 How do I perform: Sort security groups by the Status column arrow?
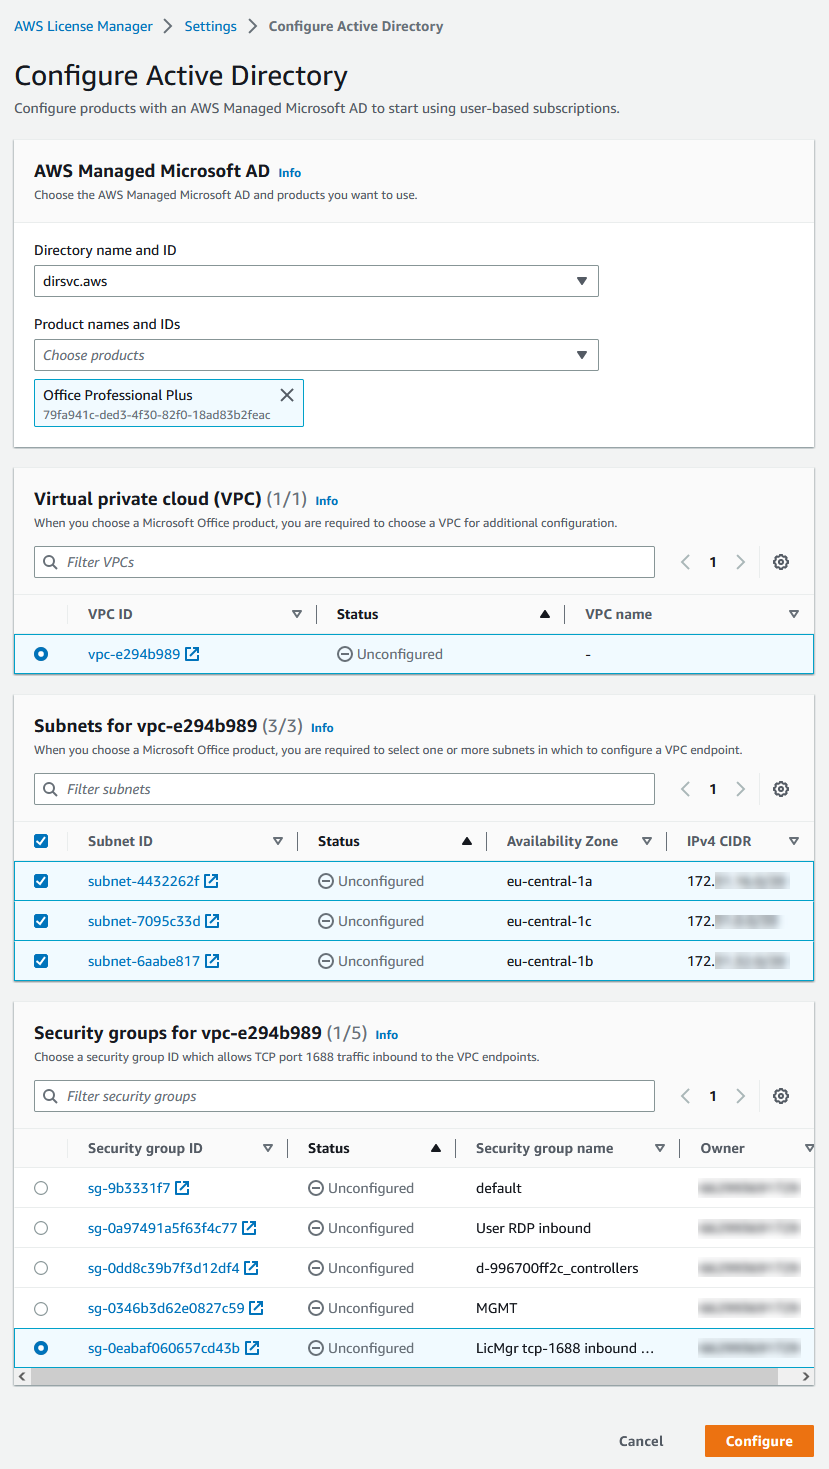(x=437, y=1147)
